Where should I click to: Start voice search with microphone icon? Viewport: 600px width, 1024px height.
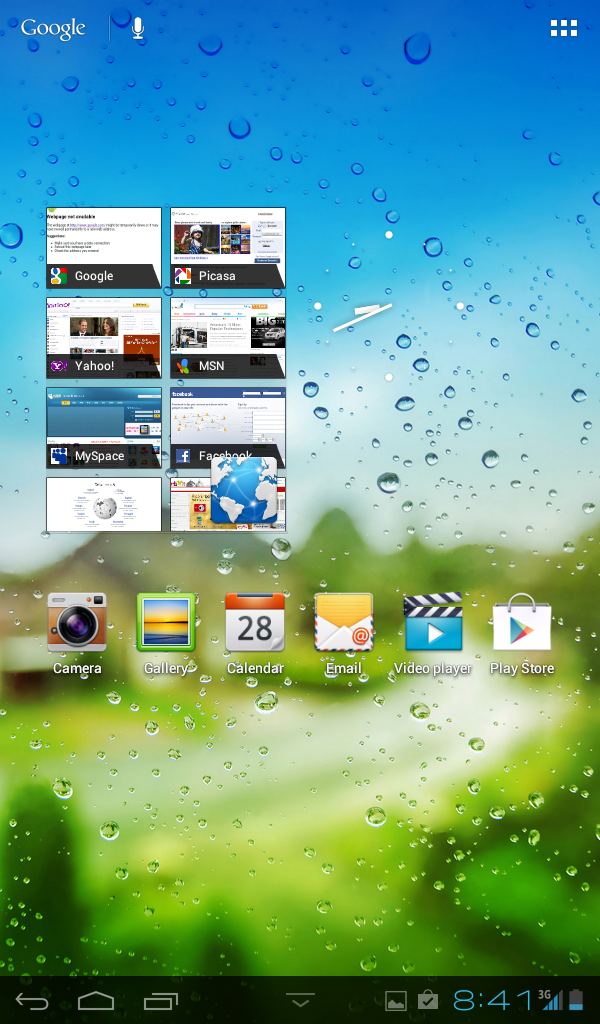(138, 28)
